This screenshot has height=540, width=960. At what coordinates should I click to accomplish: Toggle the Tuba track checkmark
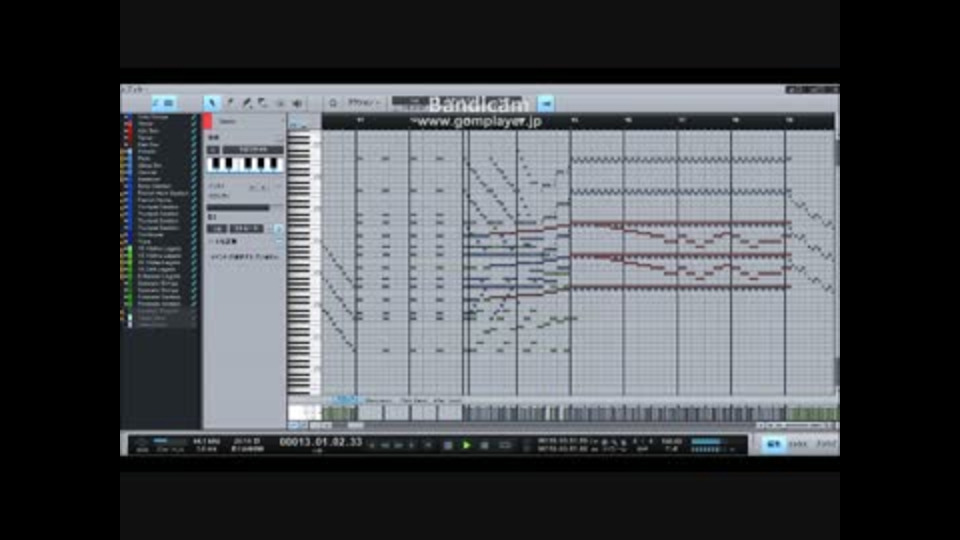click(194, 241)
